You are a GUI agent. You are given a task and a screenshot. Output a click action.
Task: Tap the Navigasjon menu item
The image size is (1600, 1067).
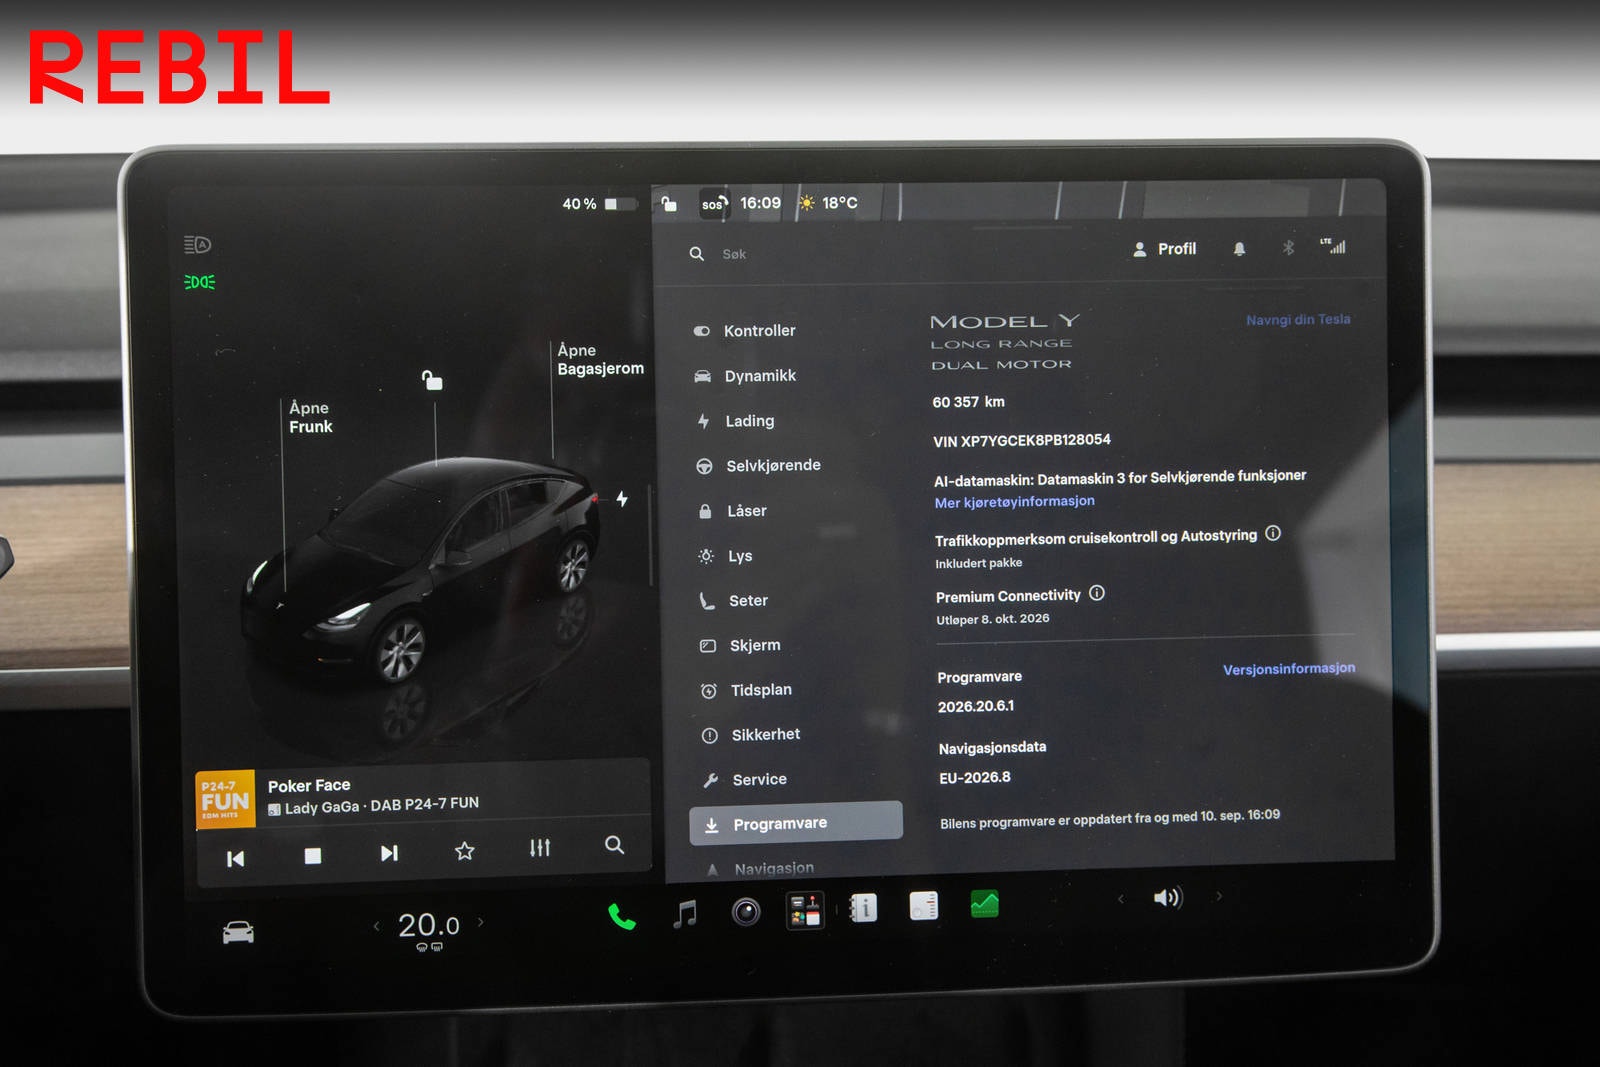tap(760, 868)
